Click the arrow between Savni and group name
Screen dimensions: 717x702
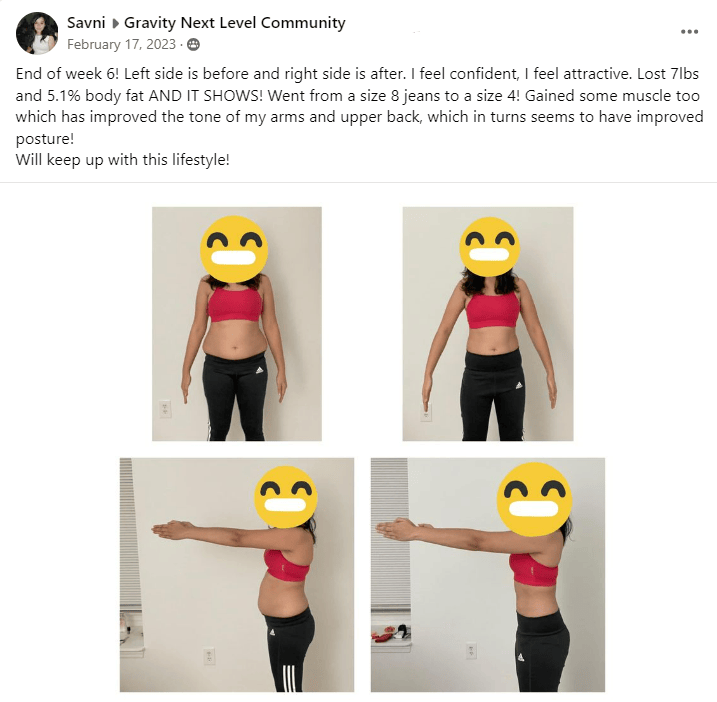tap(115, 23)
